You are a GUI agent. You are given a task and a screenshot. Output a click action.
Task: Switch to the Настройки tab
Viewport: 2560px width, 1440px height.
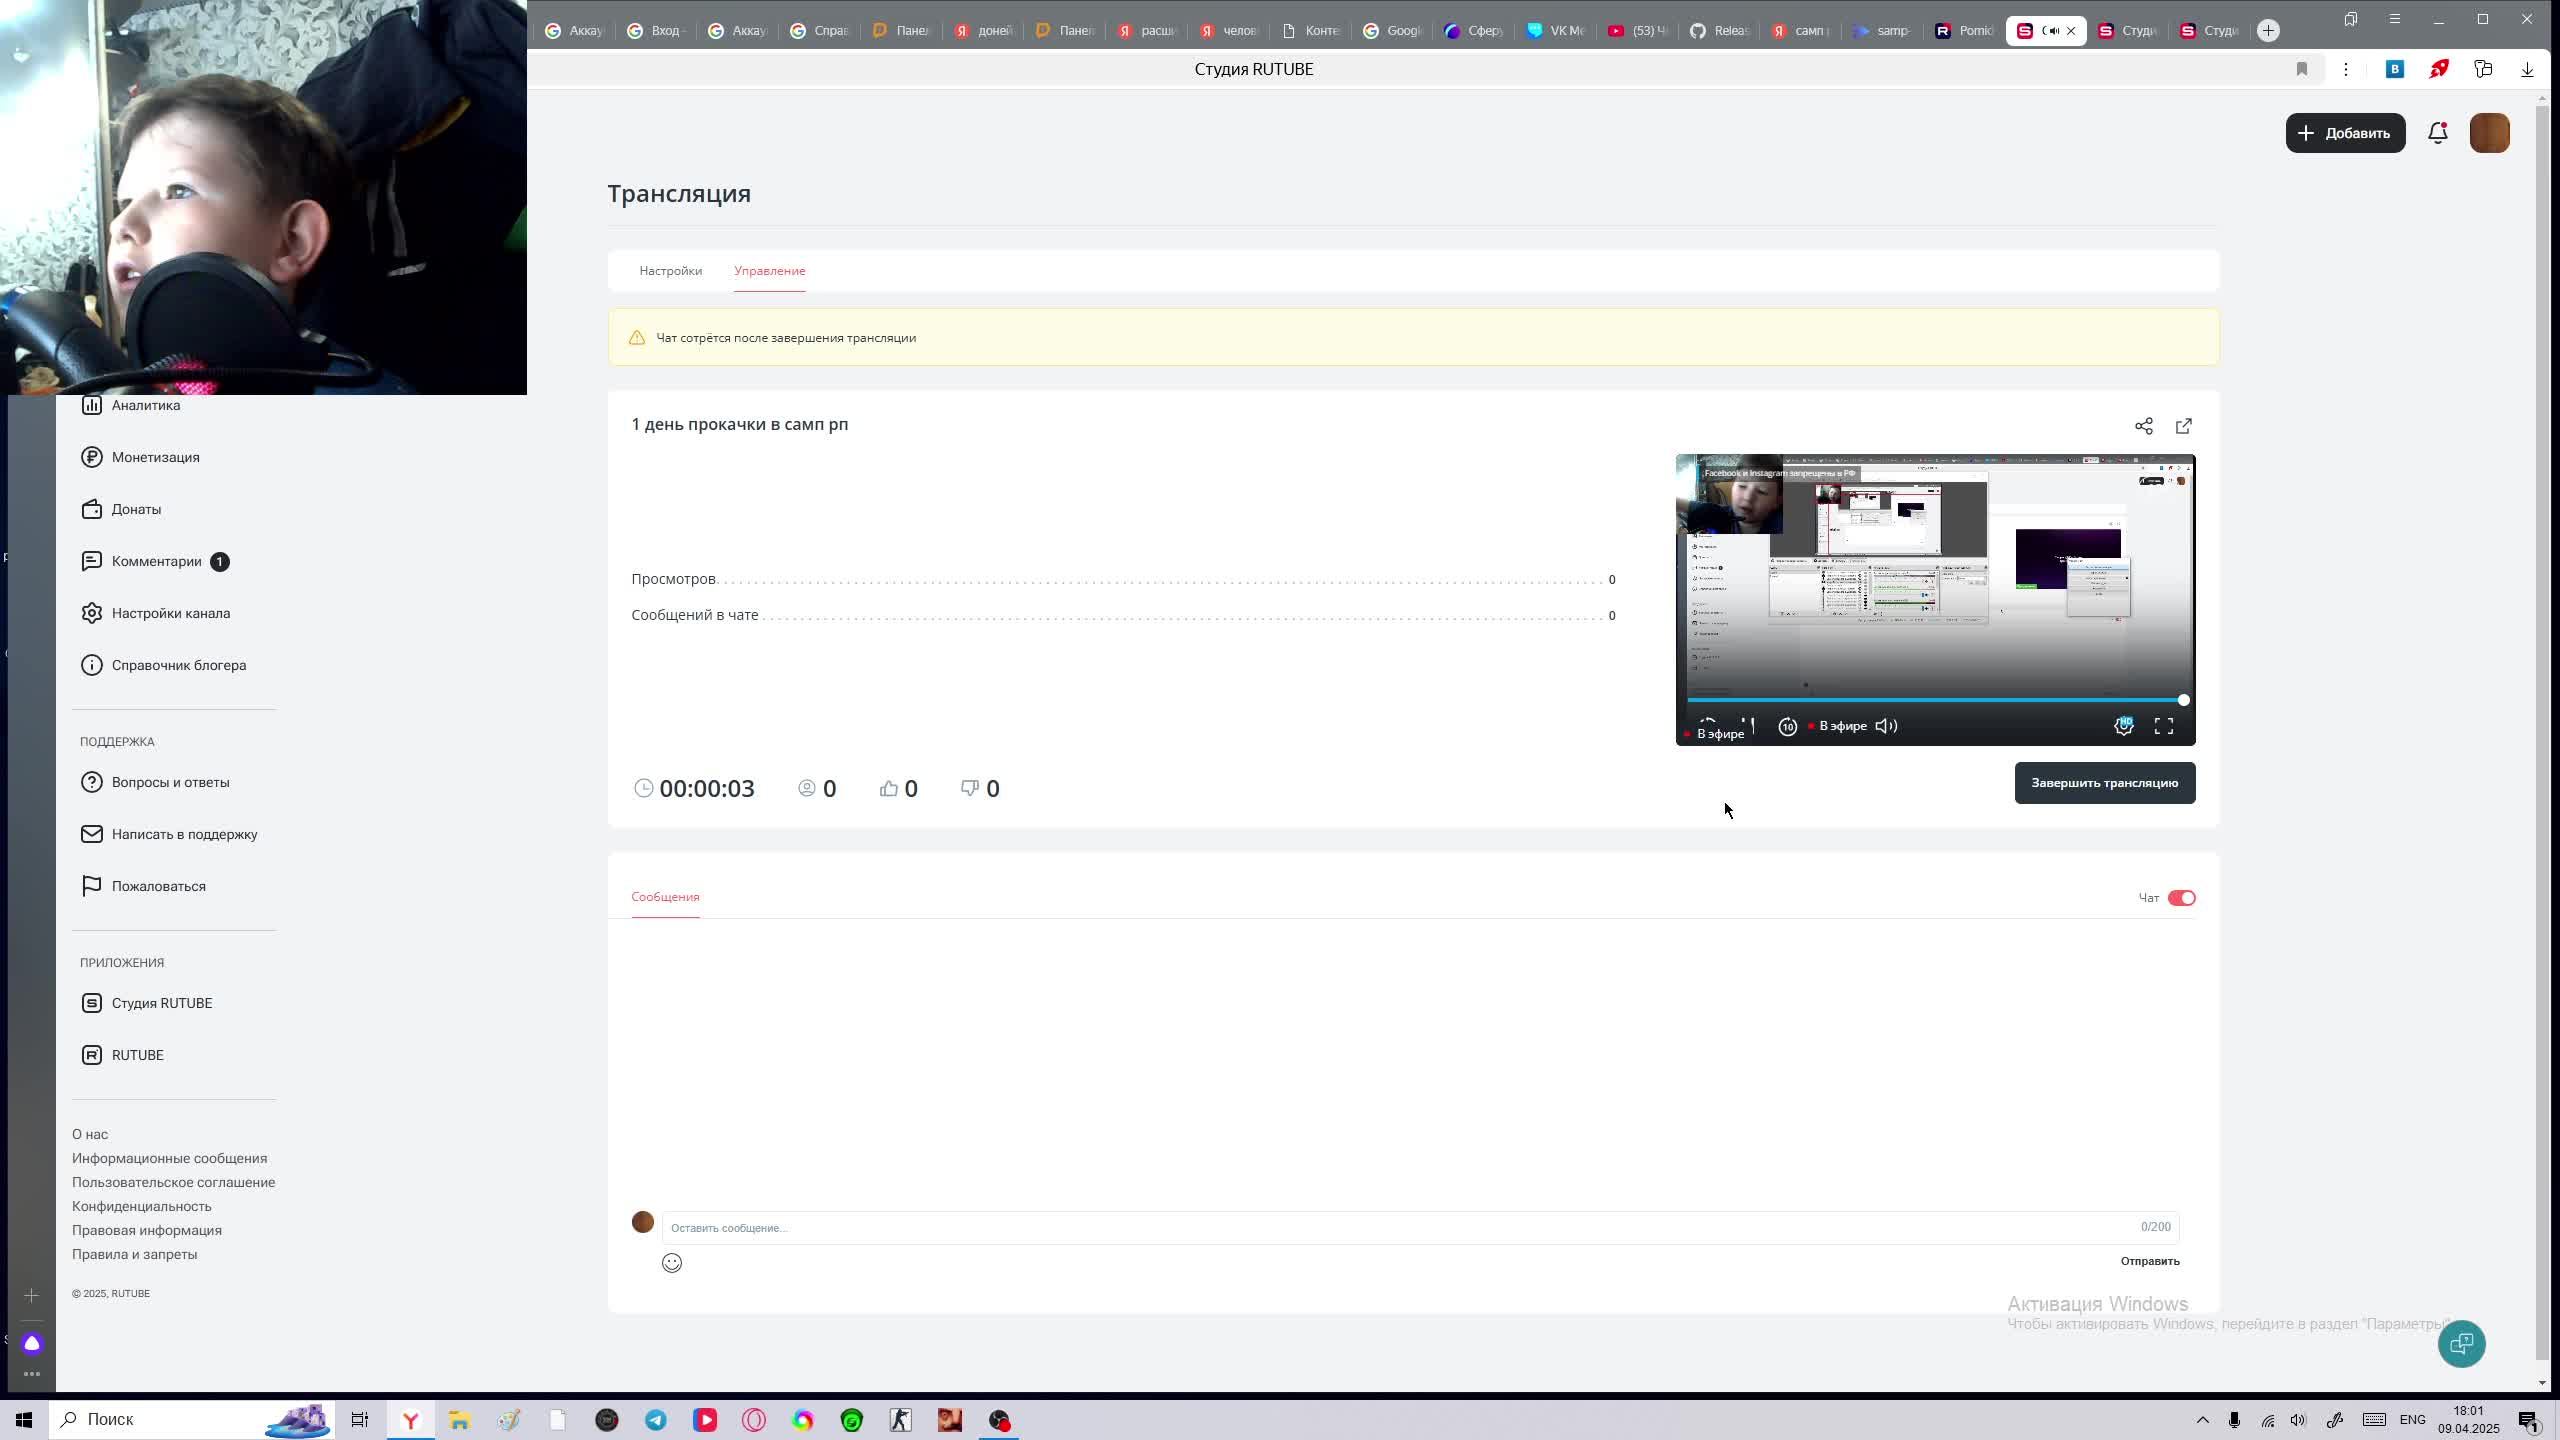[x=670, y=271]
